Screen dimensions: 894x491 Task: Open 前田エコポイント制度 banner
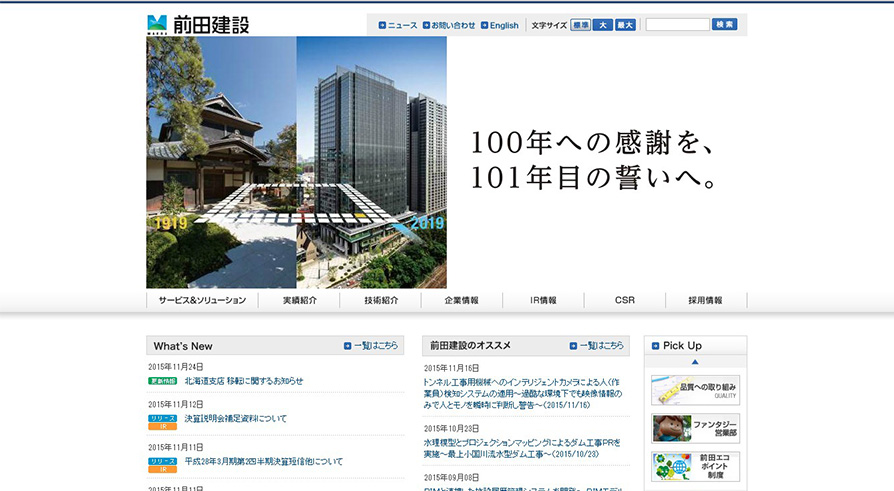pyautogui.click(x=696, y=466)
